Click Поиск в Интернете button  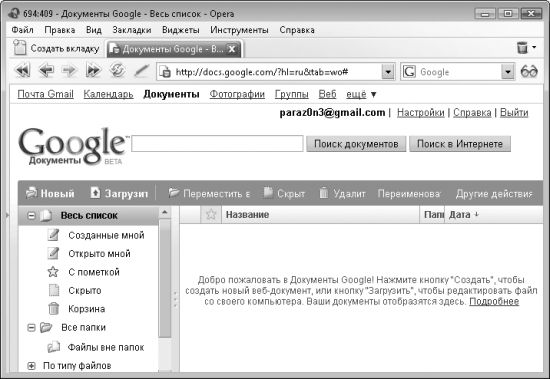pos(460,144)
